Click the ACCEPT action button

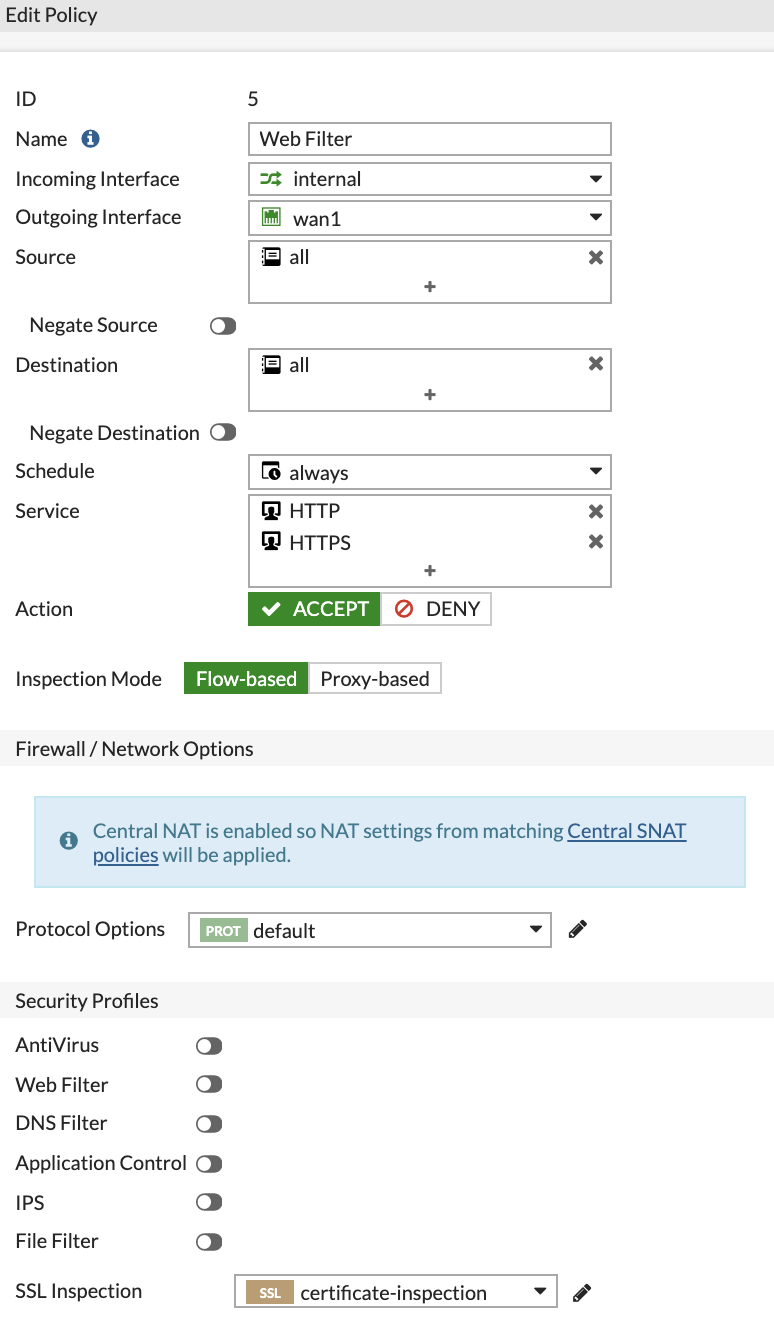(x=313, y=608)
